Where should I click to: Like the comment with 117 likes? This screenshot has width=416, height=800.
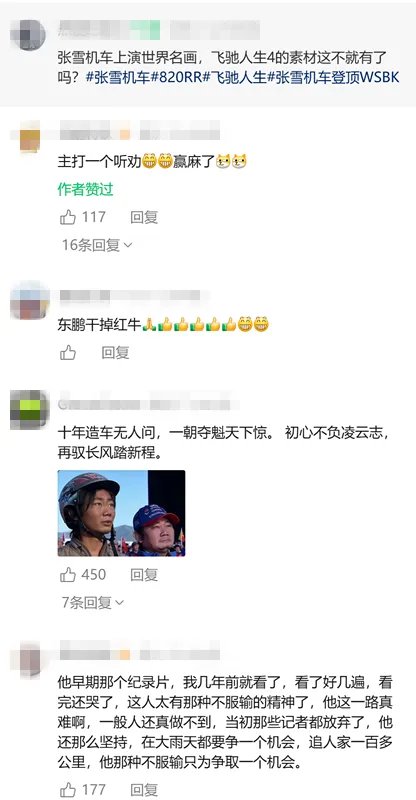click(x=68, y=217)
